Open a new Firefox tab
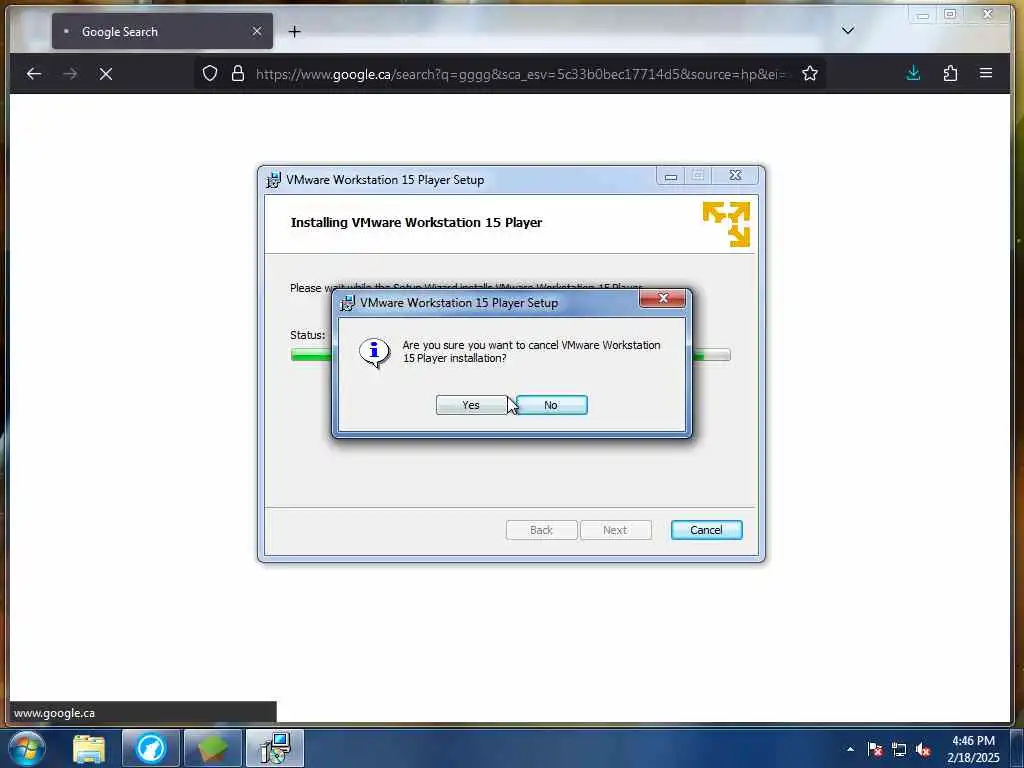1024x768 pixels. (x=295, y=31)
